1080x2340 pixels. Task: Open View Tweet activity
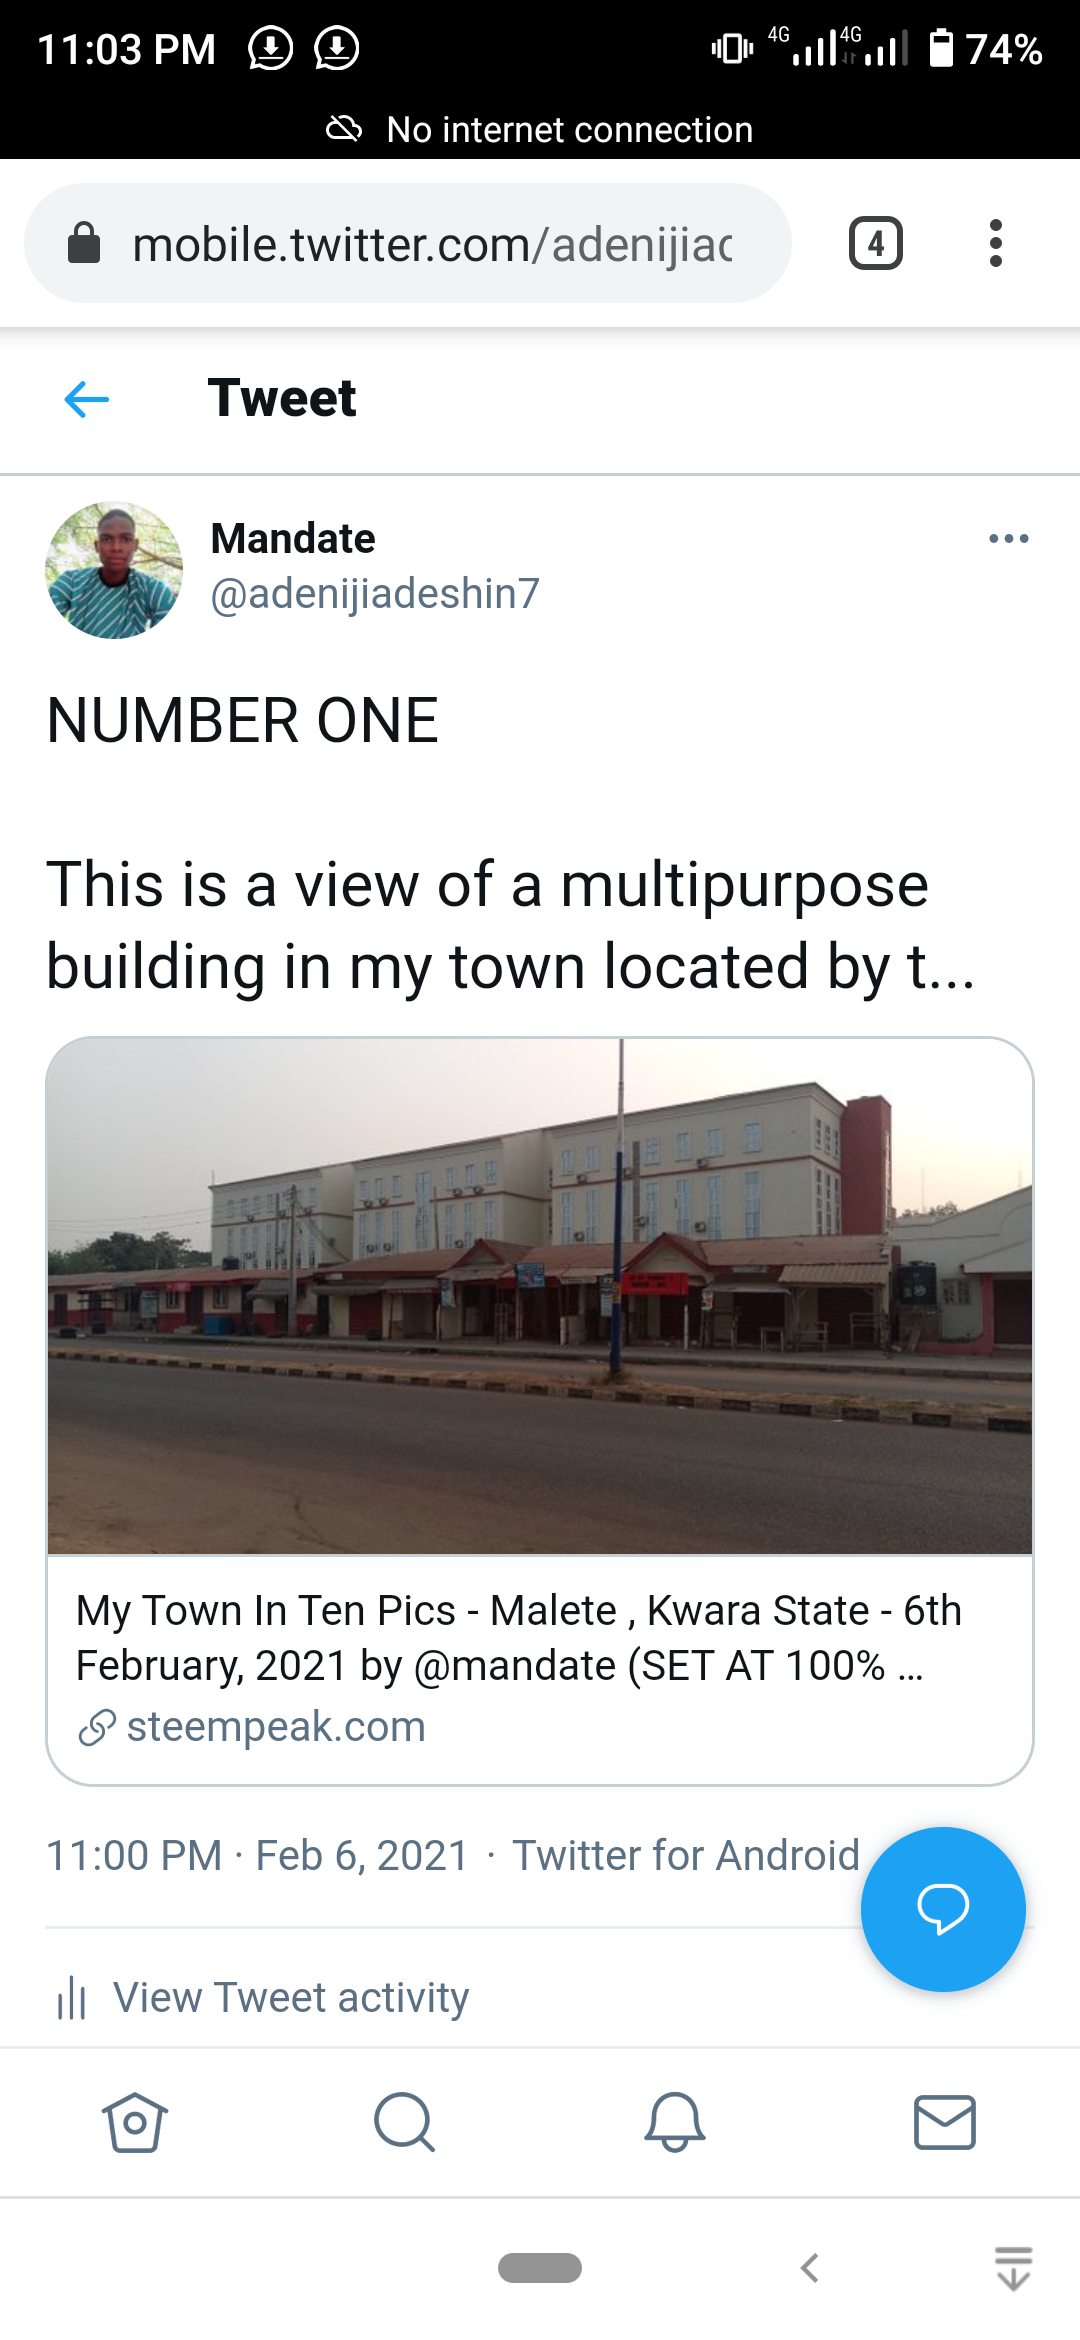(291, 1998)
